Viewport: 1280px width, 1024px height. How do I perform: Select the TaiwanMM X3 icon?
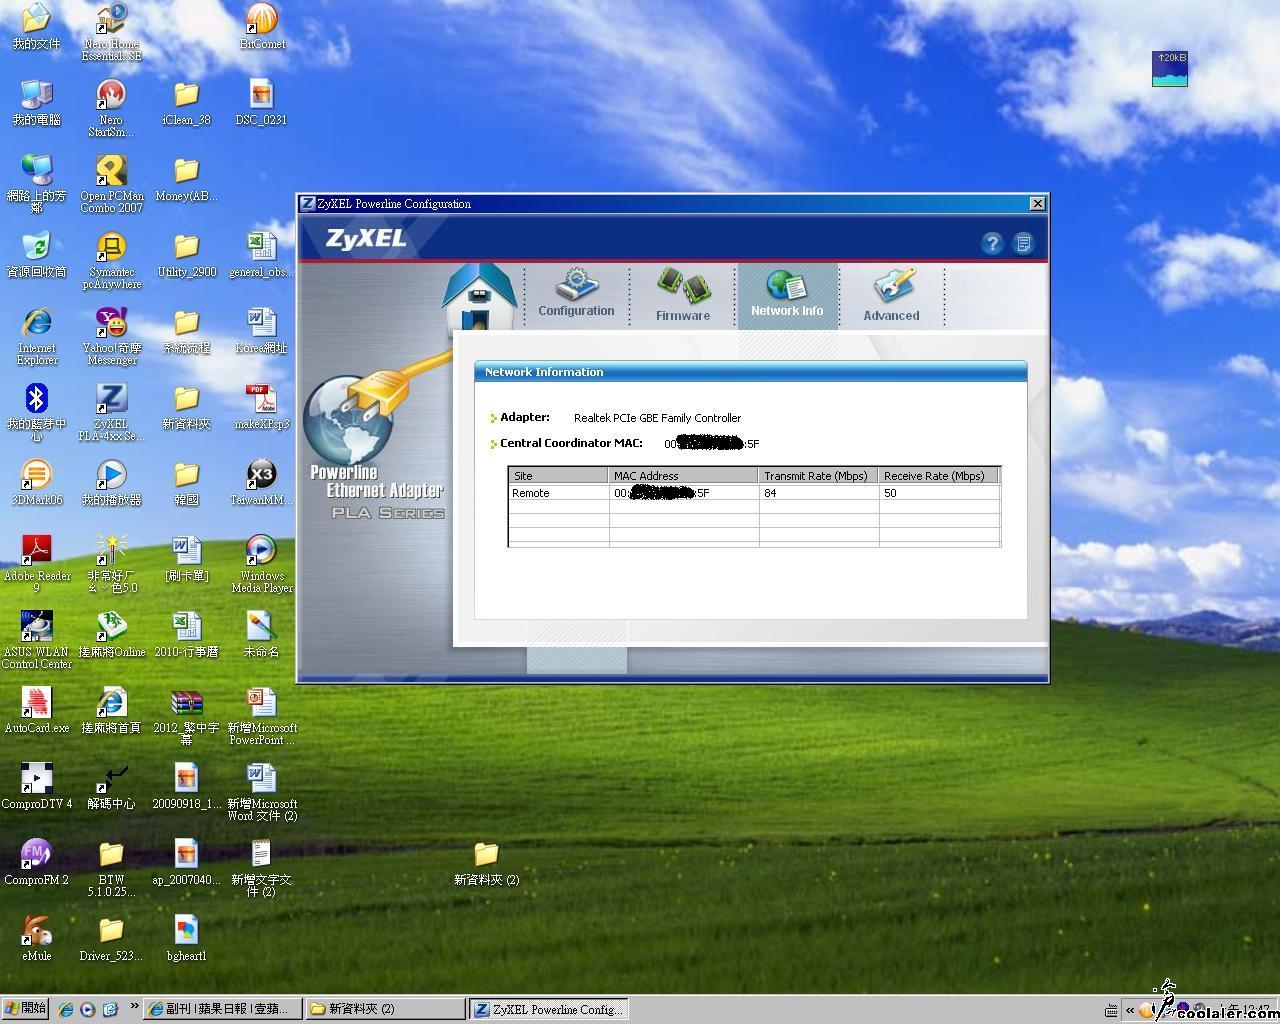click(x=261, y=483)
